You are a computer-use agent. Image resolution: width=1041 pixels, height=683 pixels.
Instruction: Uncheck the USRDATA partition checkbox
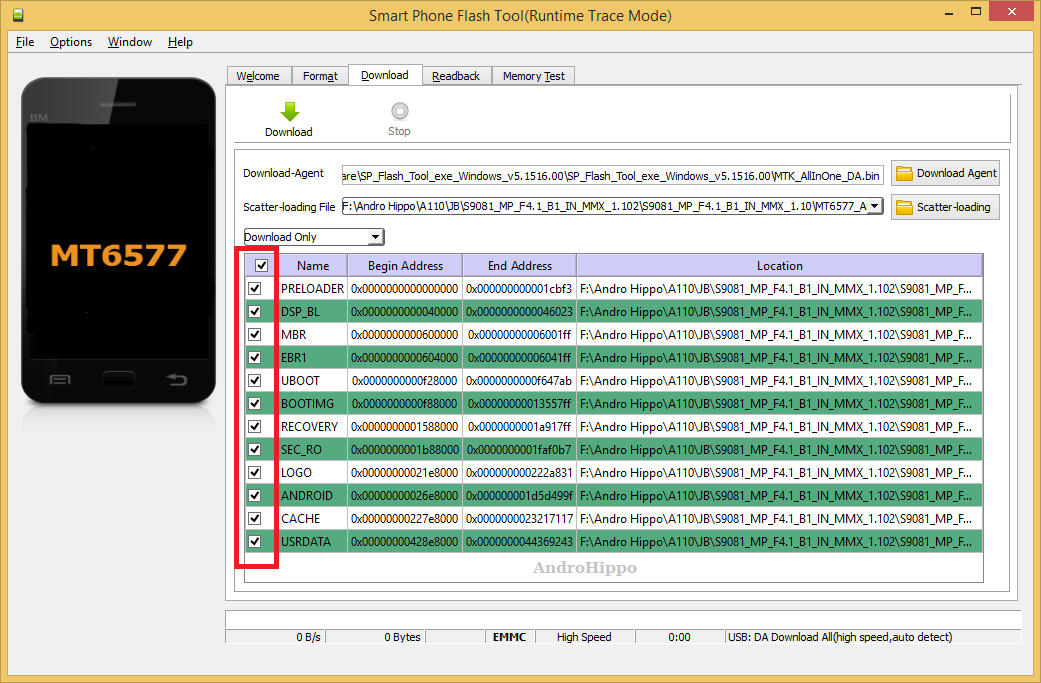pyautogui.click(x=256, y=541)
